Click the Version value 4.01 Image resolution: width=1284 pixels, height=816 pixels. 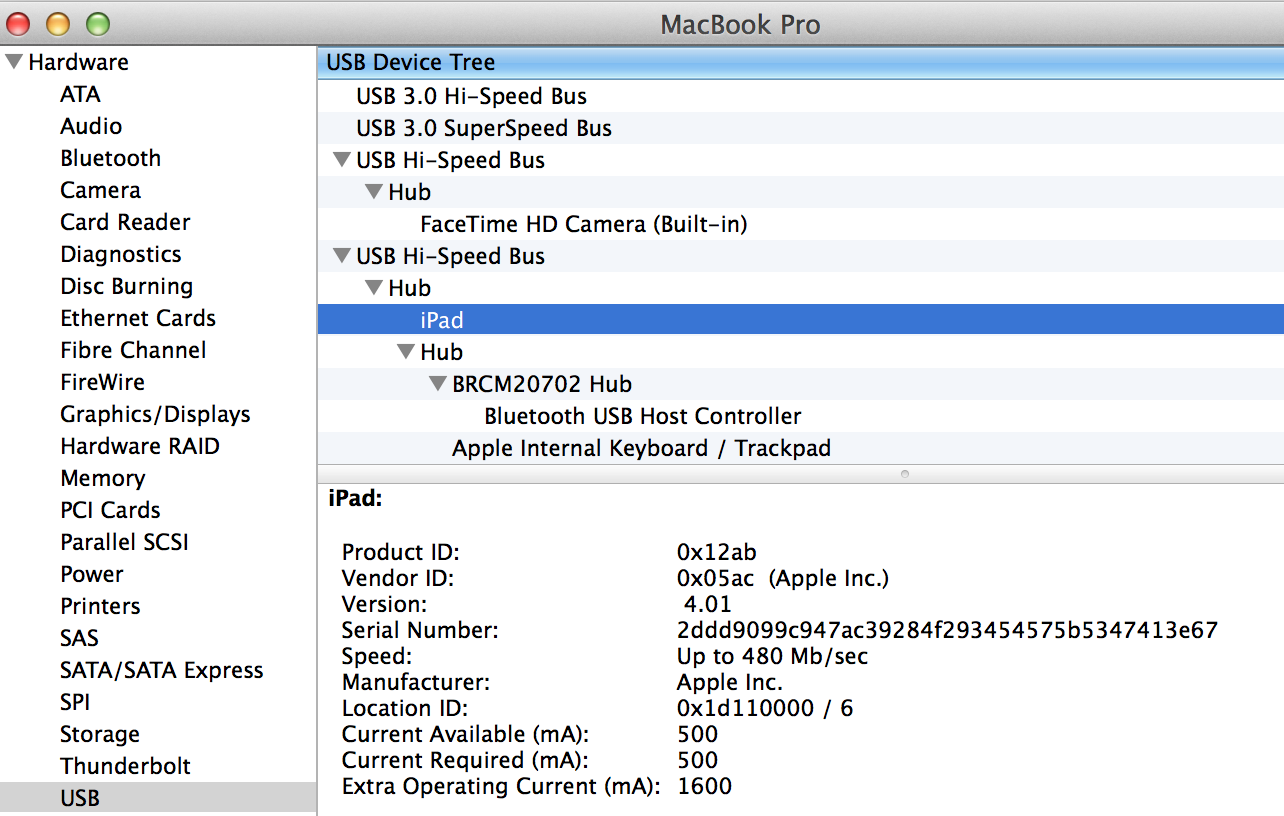(x=708, y=604)
